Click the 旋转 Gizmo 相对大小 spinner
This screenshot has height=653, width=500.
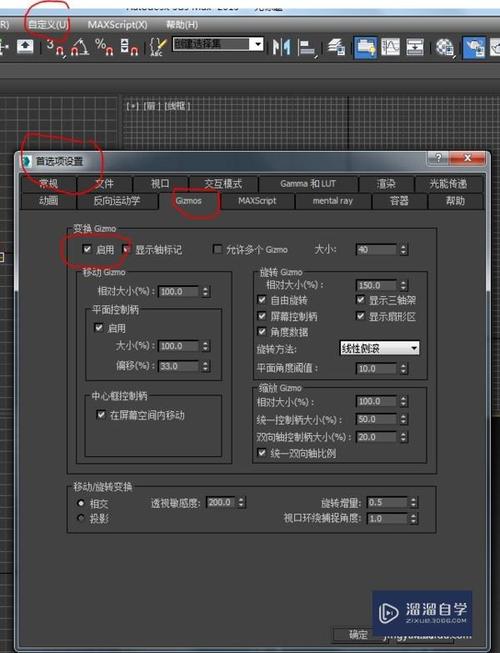tap(403, 285)
